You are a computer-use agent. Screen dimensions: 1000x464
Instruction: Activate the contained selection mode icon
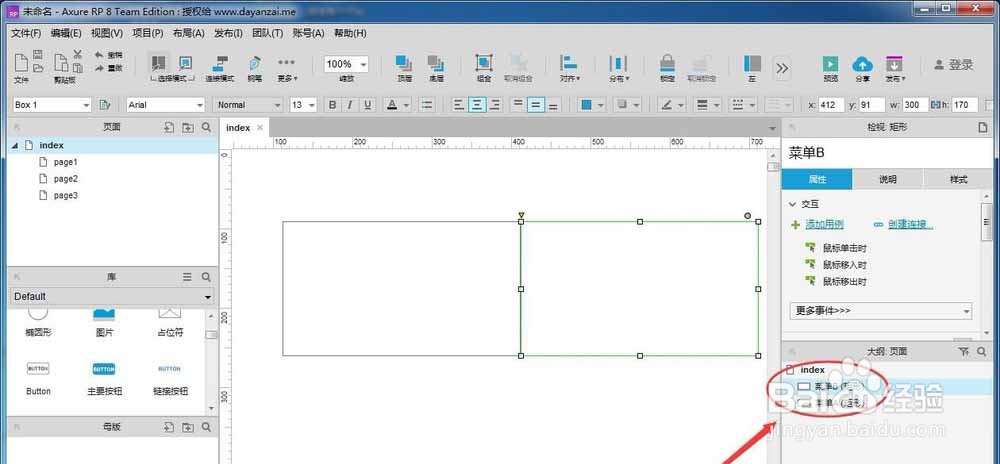point(186,63)
